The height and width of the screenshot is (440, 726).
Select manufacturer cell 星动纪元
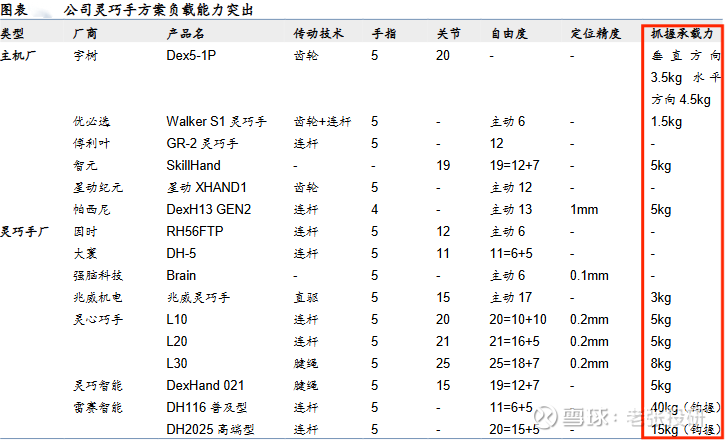[98, 188]
